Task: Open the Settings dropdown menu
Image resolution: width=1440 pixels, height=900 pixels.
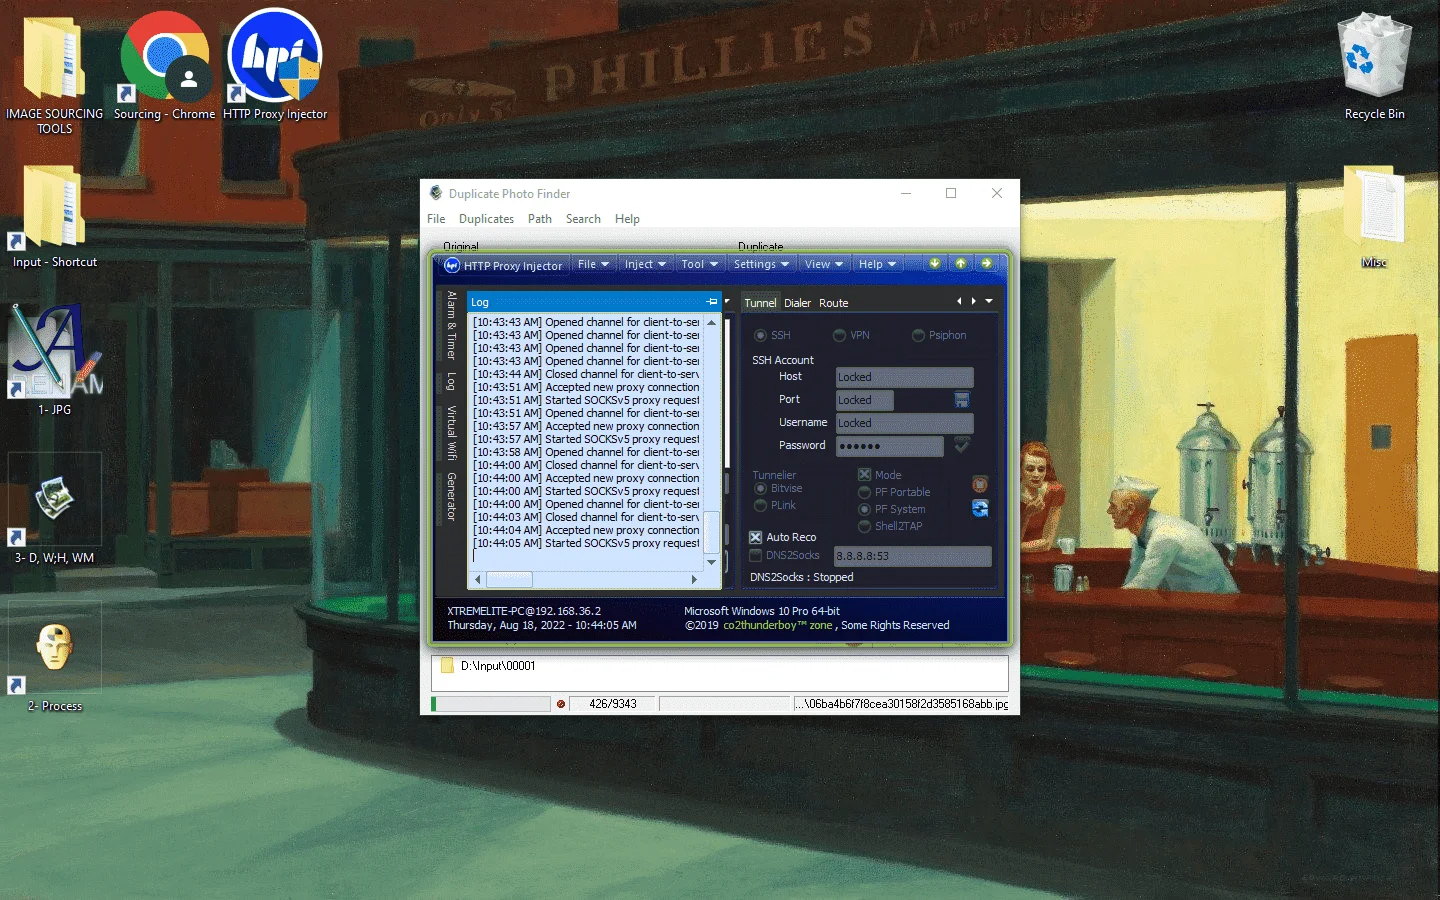Action: [x=761, y=264]
